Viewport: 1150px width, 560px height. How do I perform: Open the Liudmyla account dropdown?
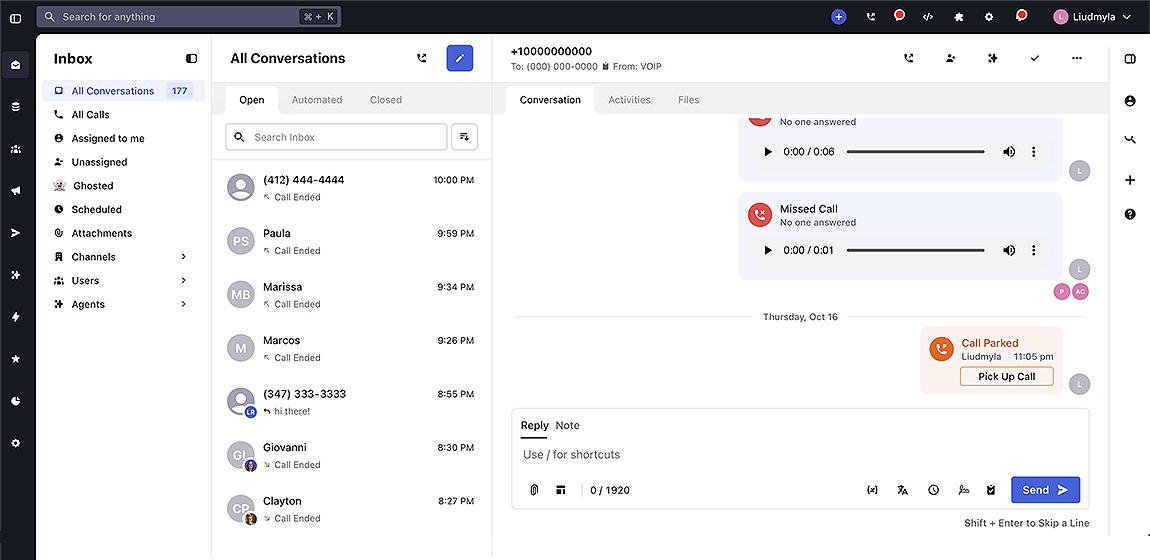(1092, 17)
